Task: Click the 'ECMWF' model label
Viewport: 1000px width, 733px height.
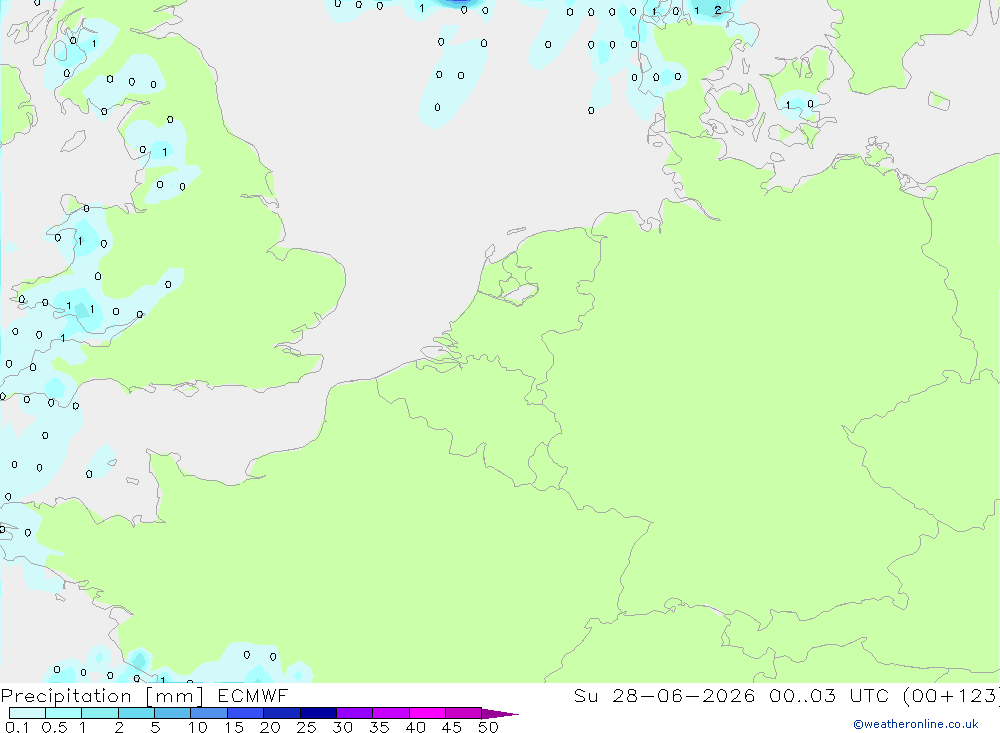Action: pos(253,695)
